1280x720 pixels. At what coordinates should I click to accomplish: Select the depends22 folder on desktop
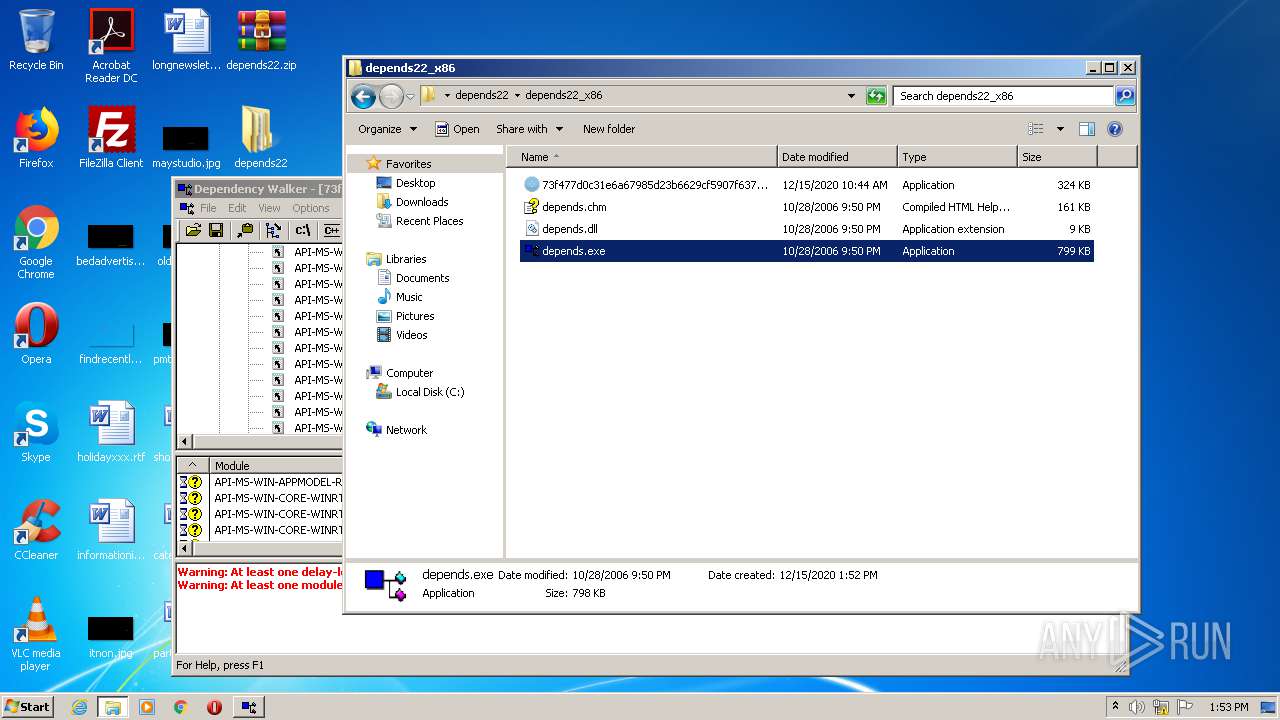(x=260, y=138)
